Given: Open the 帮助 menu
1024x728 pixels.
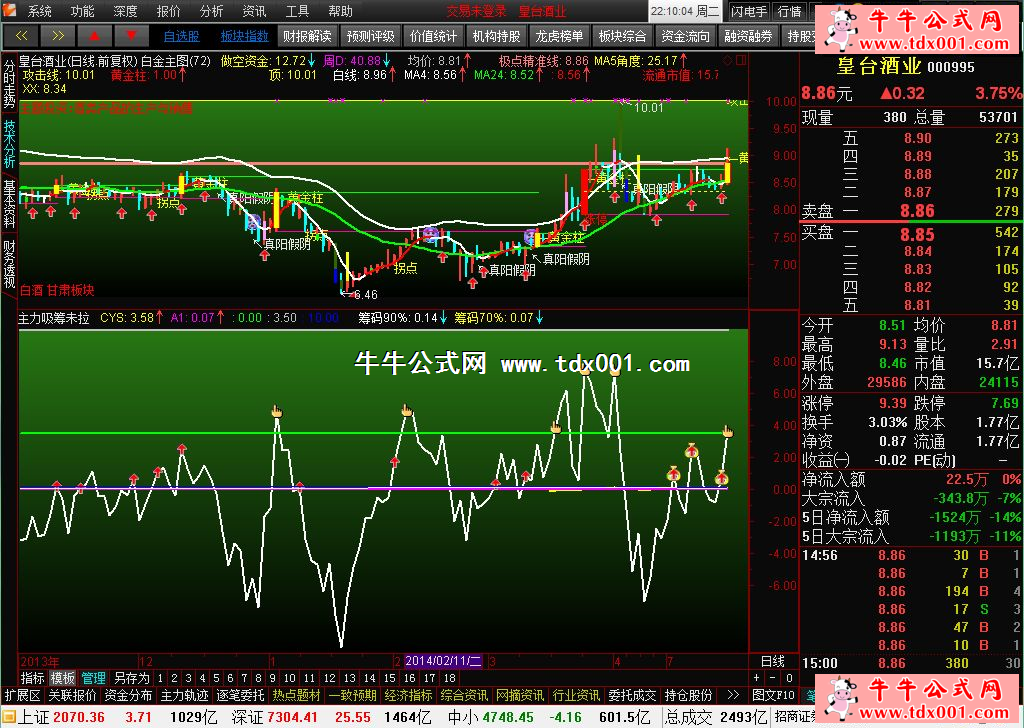Looking at the screenshot, I should (340, 11).
